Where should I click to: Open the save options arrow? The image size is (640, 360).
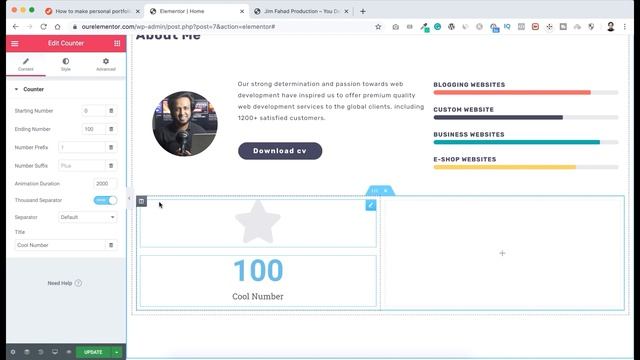(117, 352)
